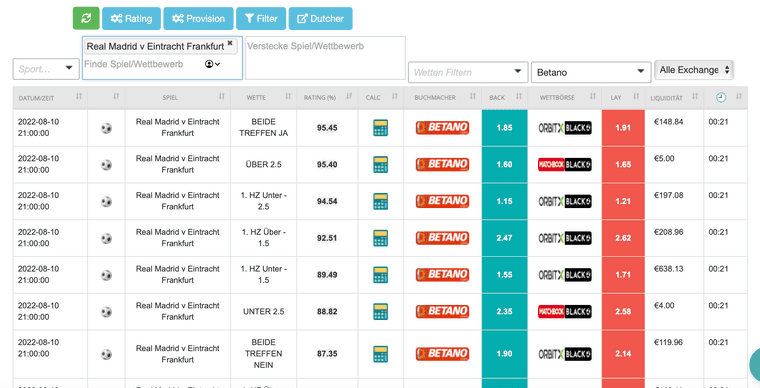Click lay odds 2.14 cell
The width and height of the screenshot is (760, 388).
click(x=623, y=354)
